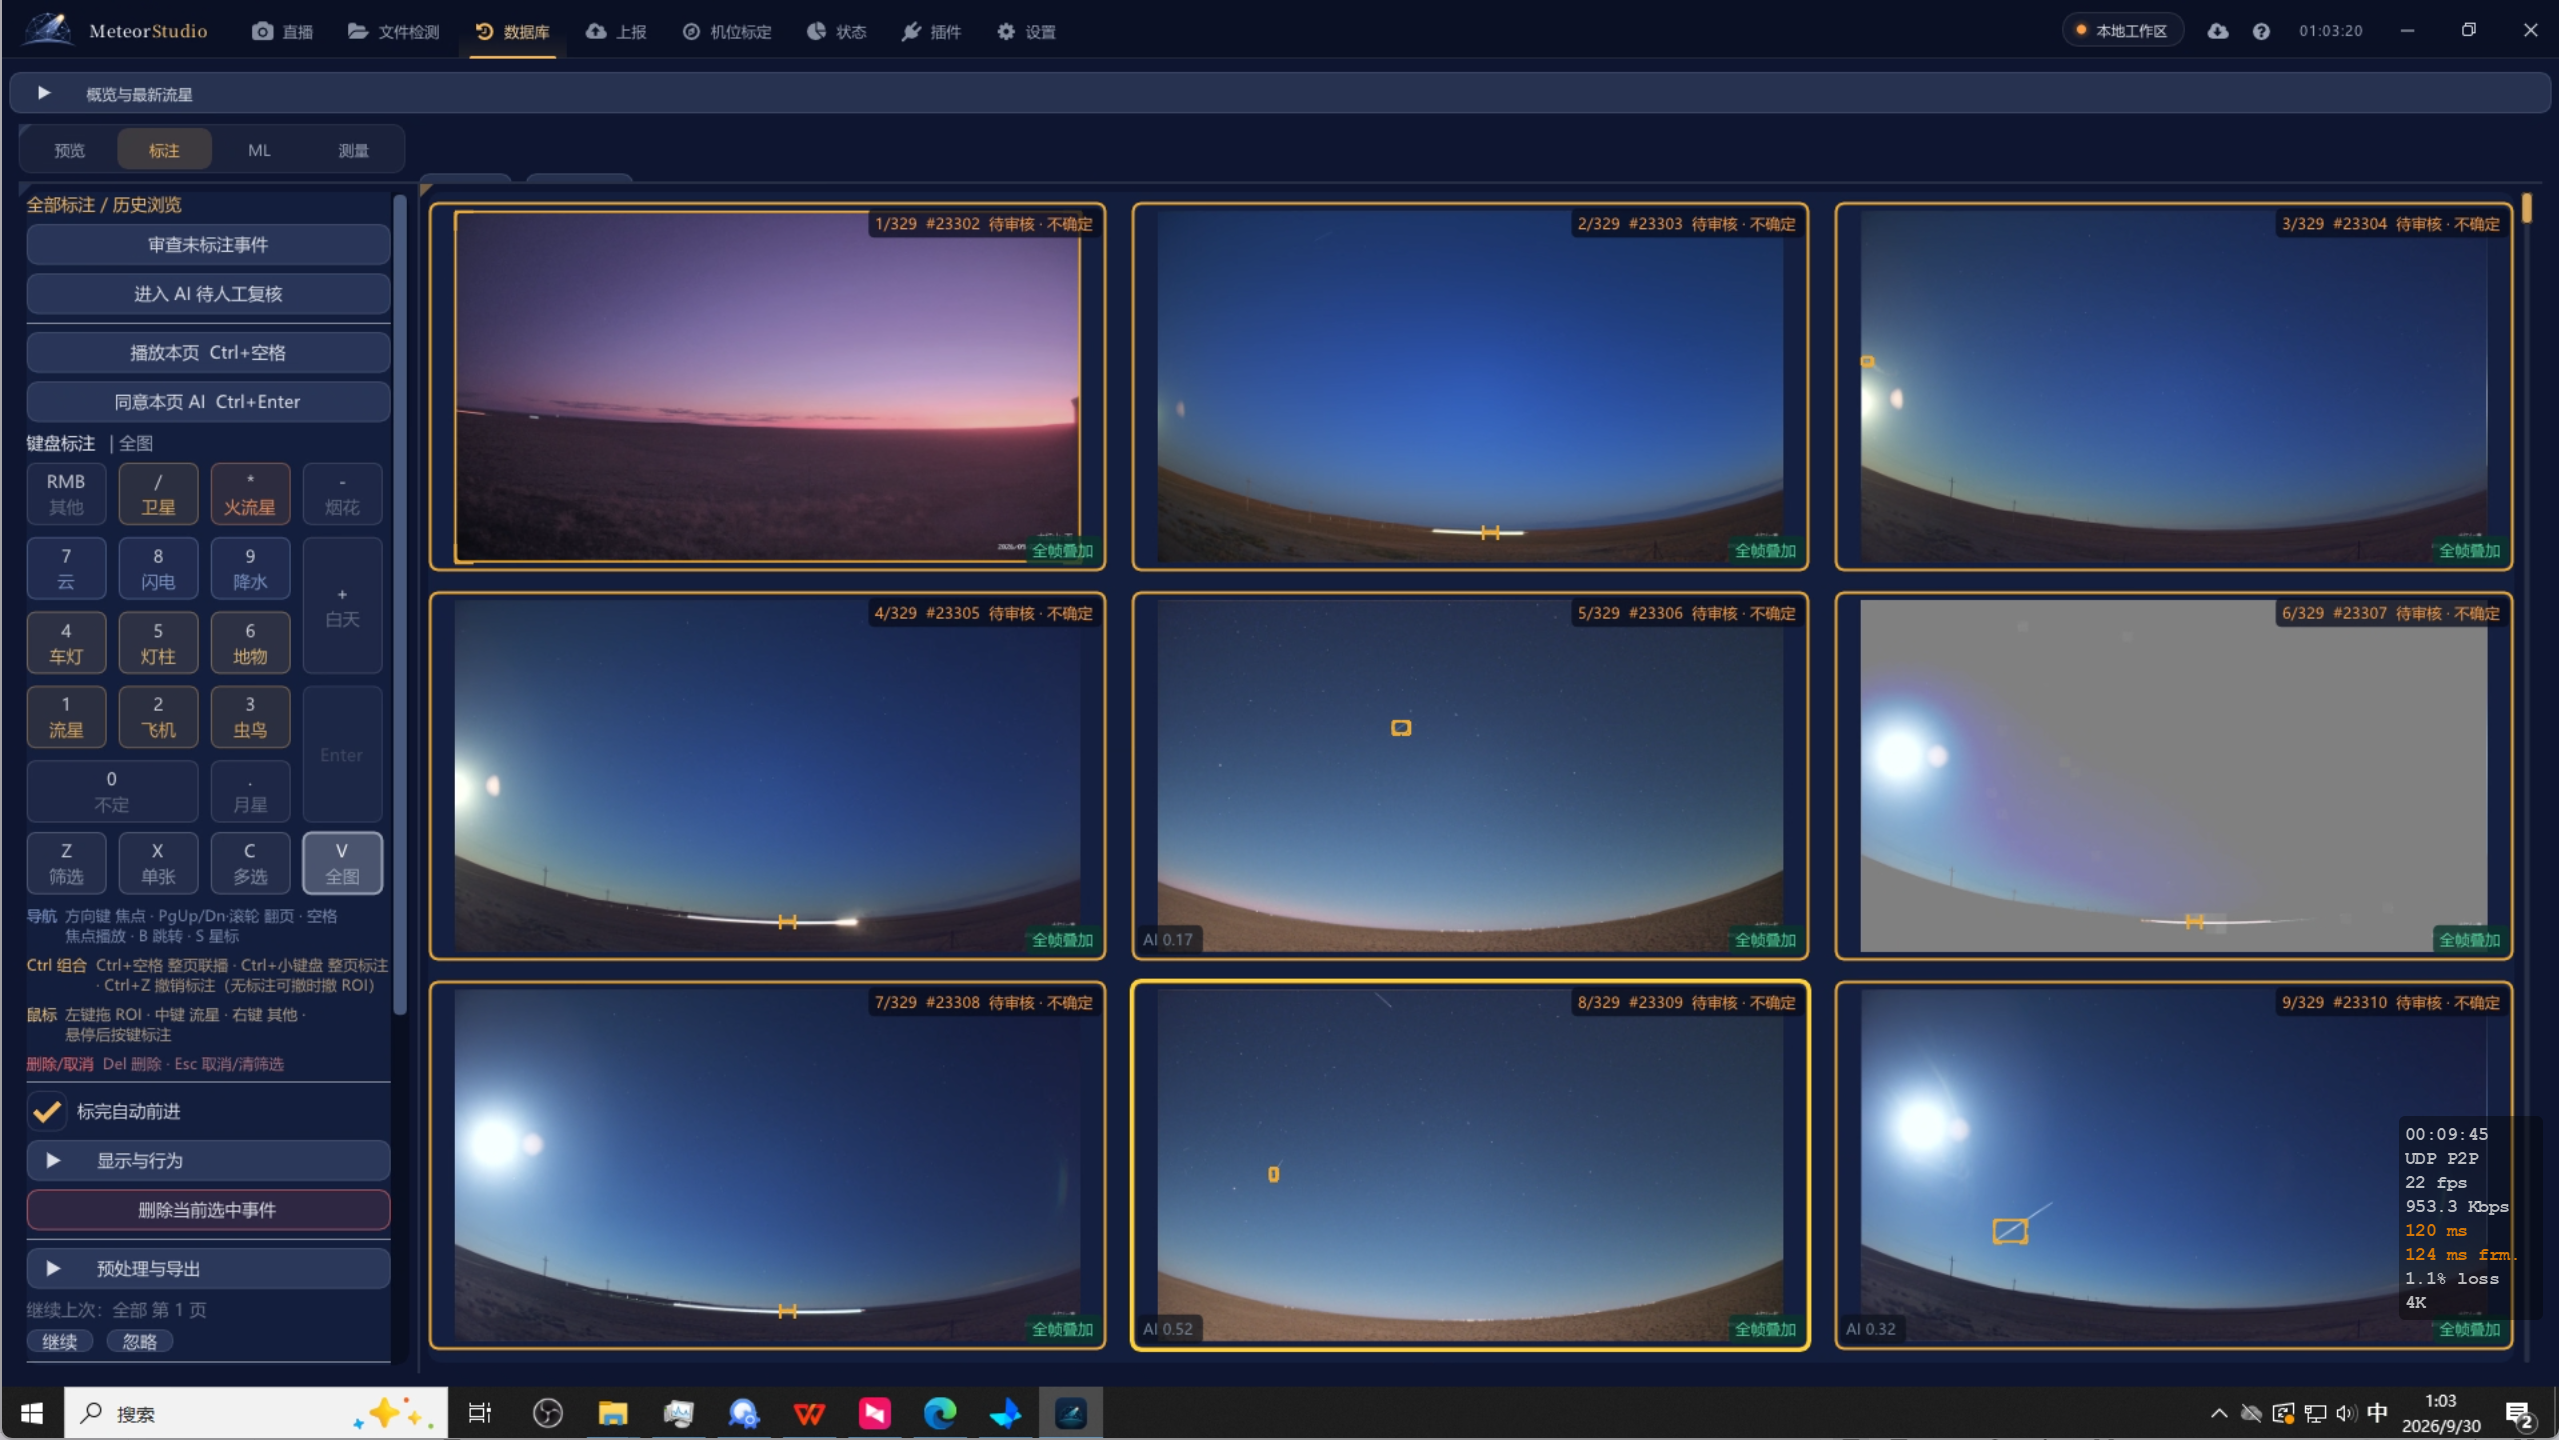2559x1440 pixels.
Task: Open the 状态 status section
Action: 836,31
